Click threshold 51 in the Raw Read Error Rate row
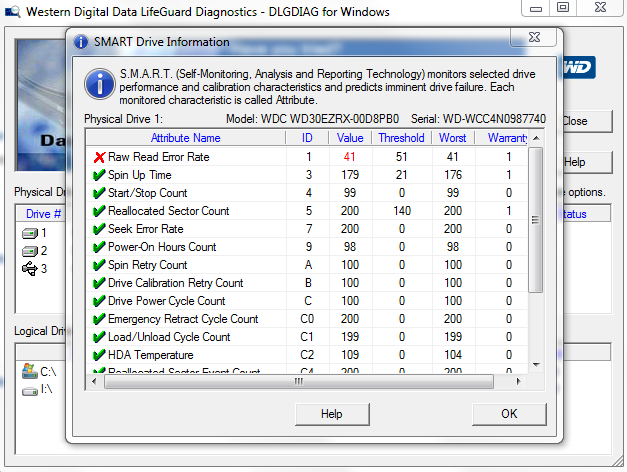 (x=401, y=157)
